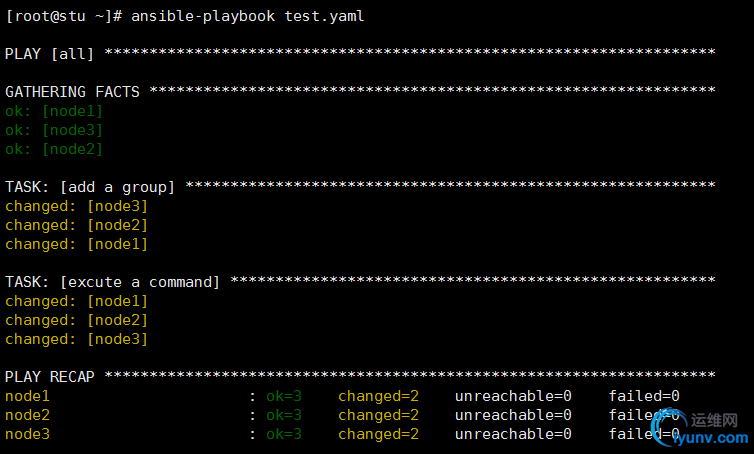Select changed: [node1] under add a group
The width and height of the screenshot is (754, 454).
(76, 244)
